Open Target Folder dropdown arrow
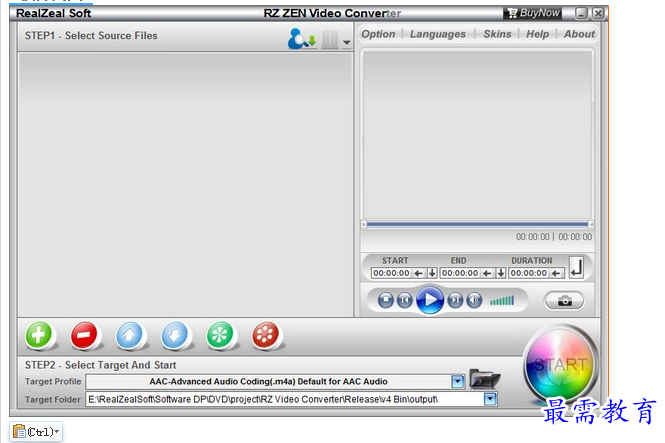665x443 pixels. (x=490, y=399)
